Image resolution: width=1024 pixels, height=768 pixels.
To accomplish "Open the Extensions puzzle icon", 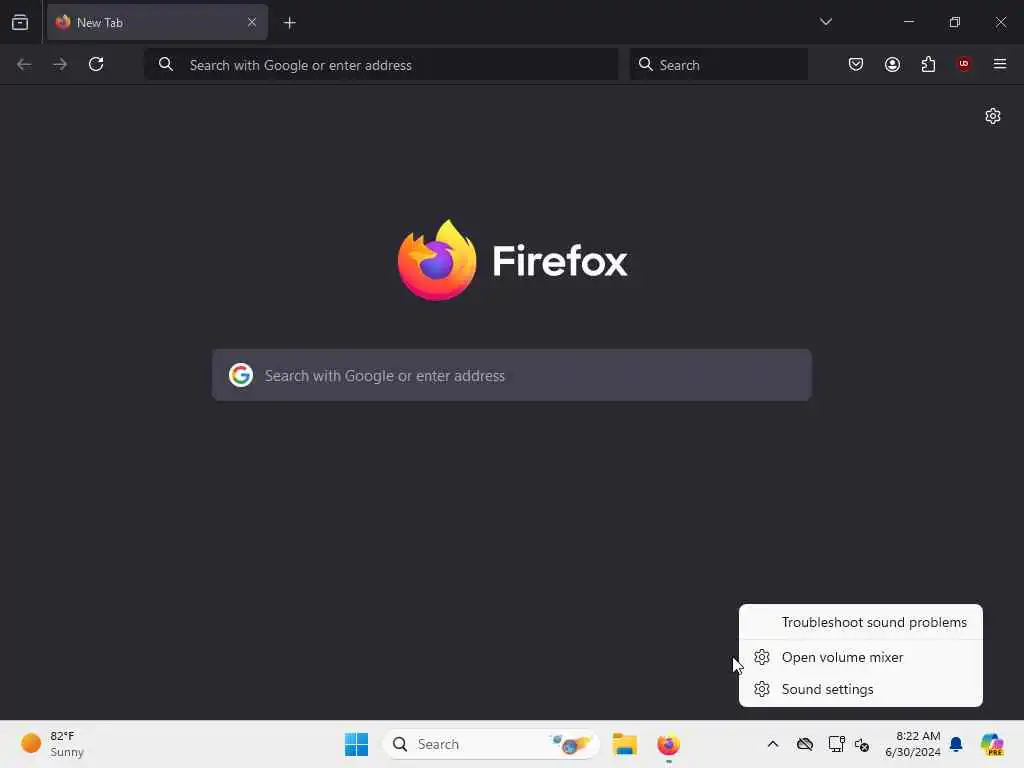I will tap(928, 64).
